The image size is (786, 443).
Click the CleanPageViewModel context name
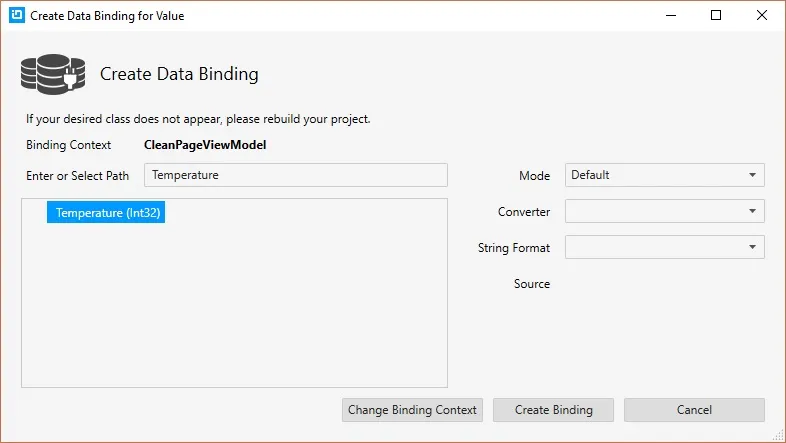click(205, 145)
